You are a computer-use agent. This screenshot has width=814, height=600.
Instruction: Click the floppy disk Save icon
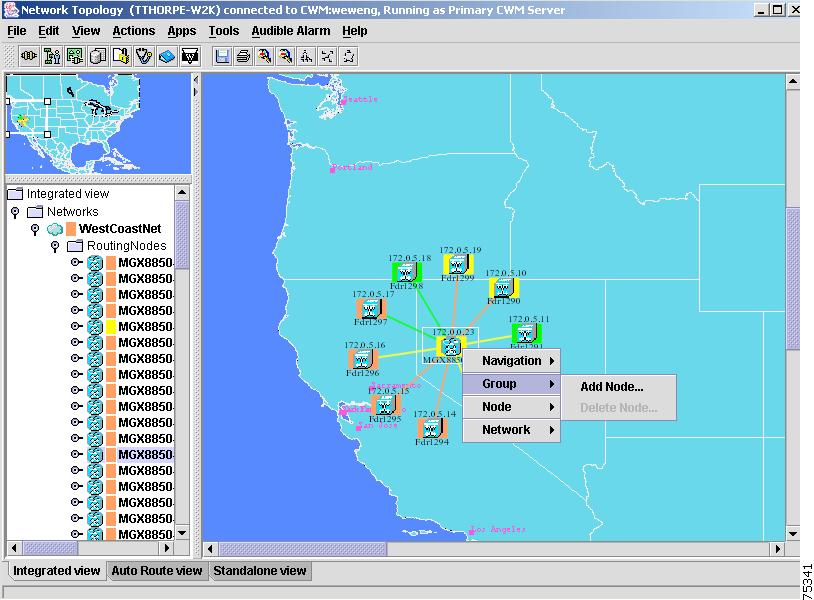tap(222, 56)
